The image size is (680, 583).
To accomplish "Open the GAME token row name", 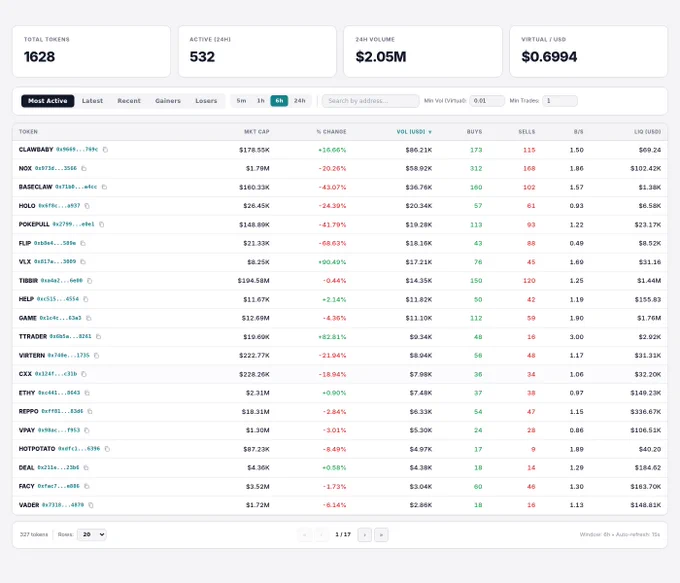I will tap(28, 318).
